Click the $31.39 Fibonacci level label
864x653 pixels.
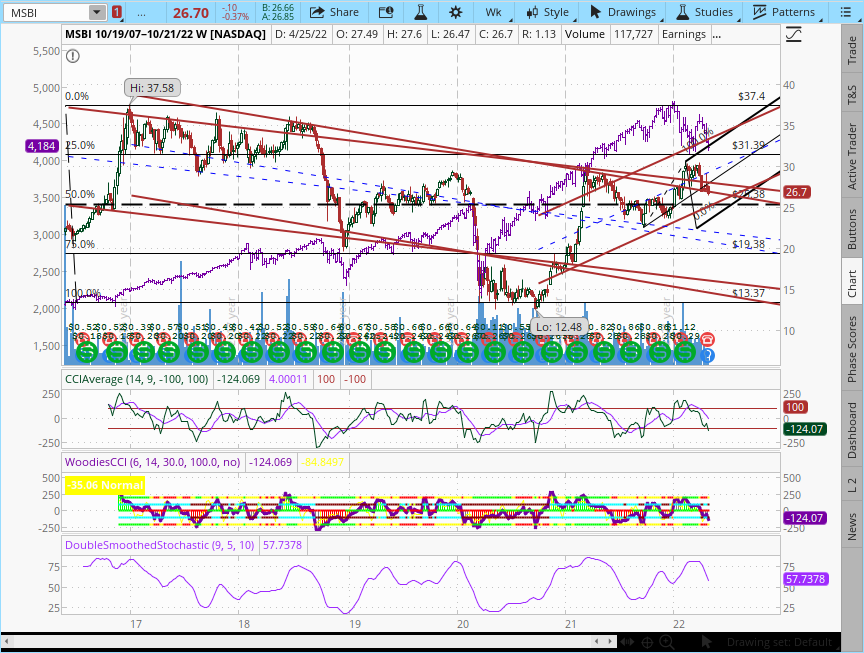tap(749, 145)
